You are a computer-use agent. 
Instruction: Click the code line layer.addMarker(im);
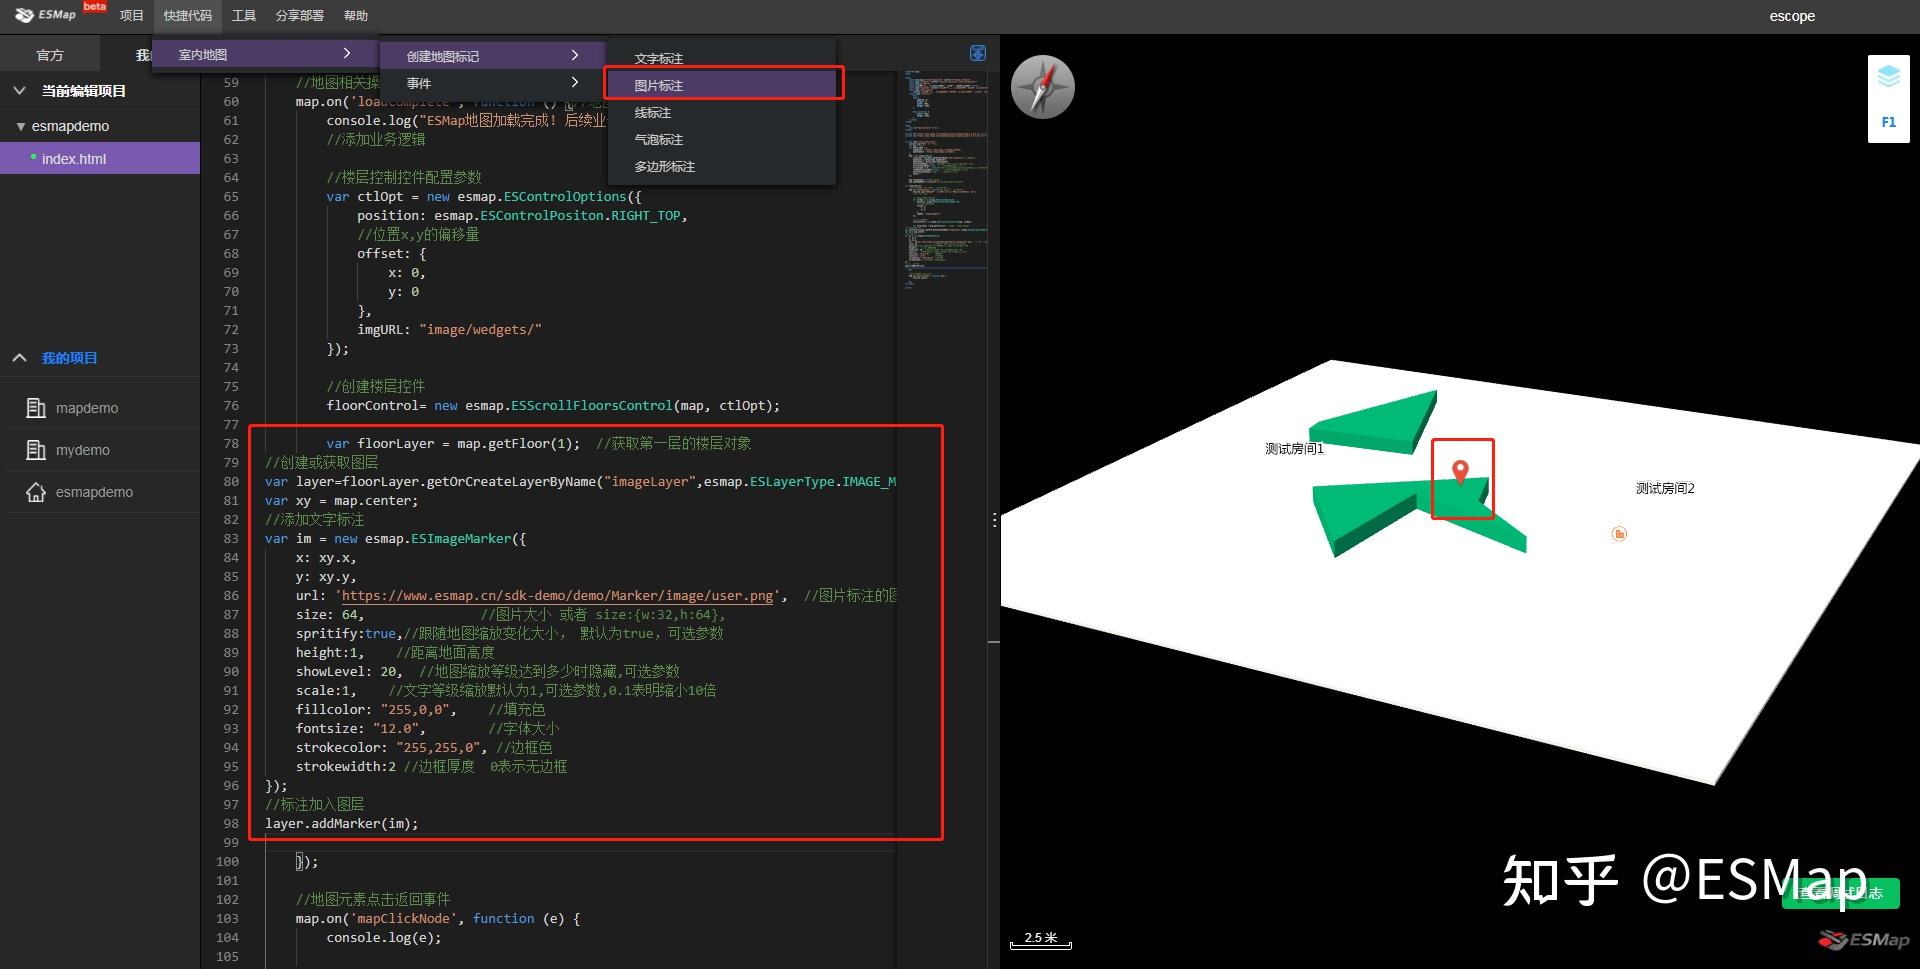[342, 823]
